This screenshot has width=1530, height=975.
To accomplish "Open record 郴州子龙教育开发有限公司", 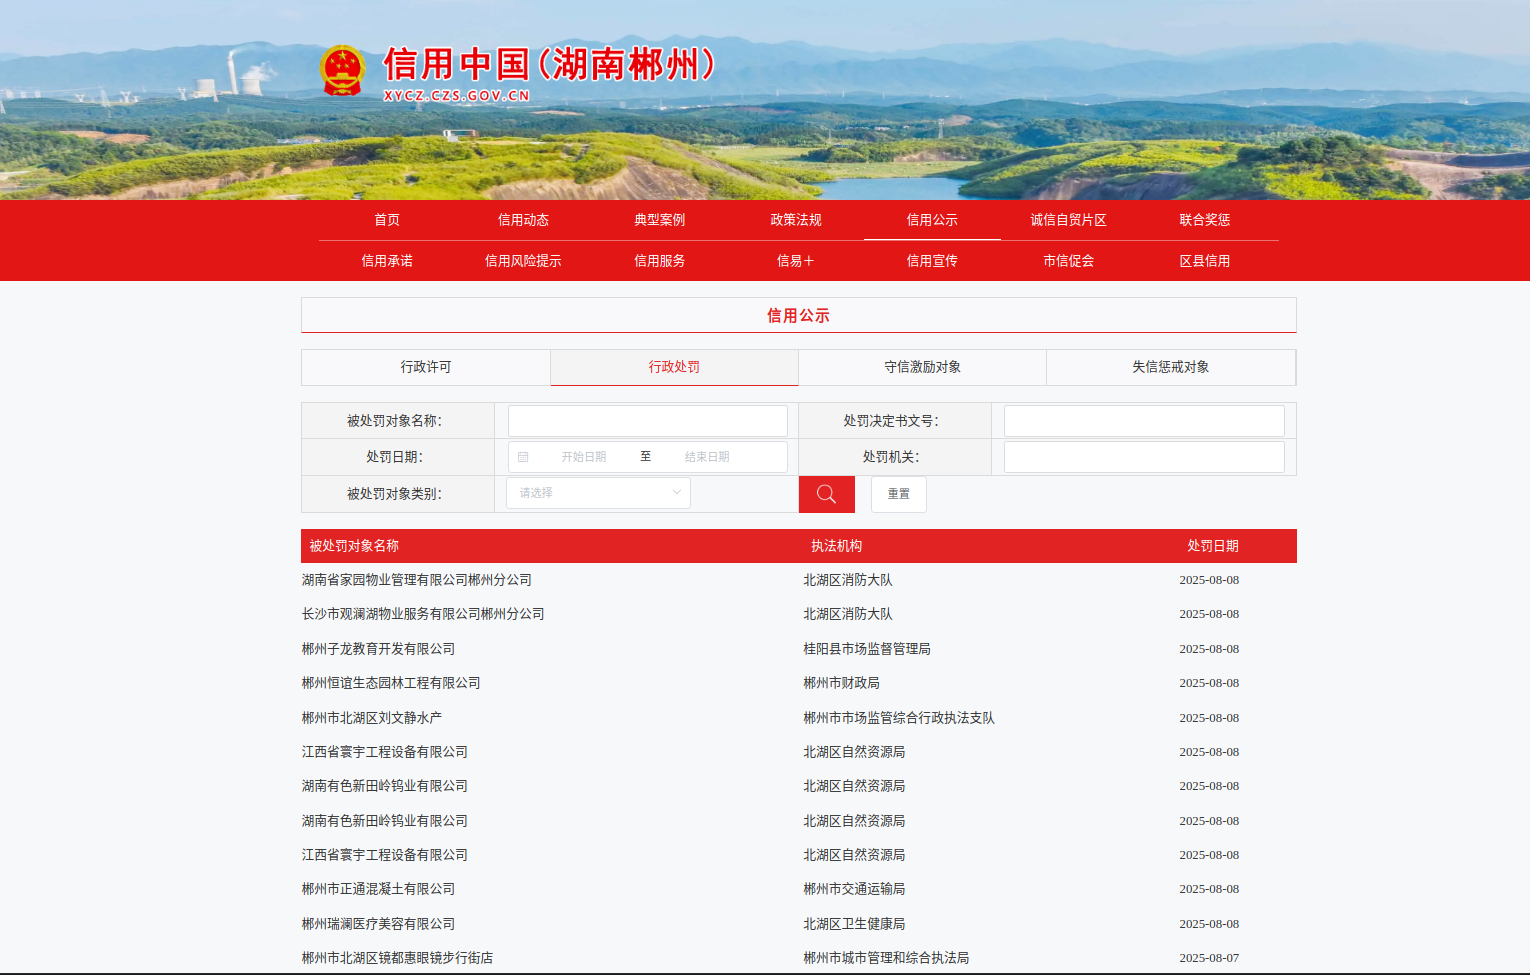I will click(379, 649).
